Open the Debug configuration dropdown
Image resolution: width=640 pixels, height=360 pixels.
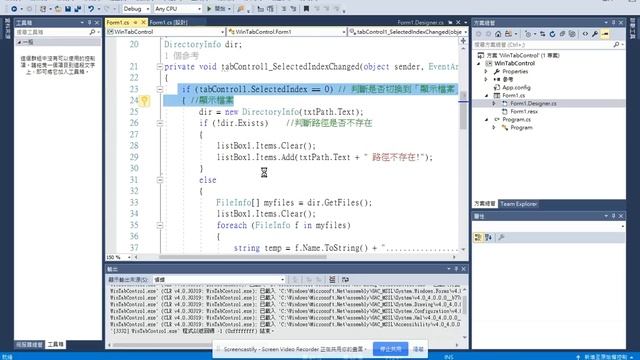pos(136,9)
